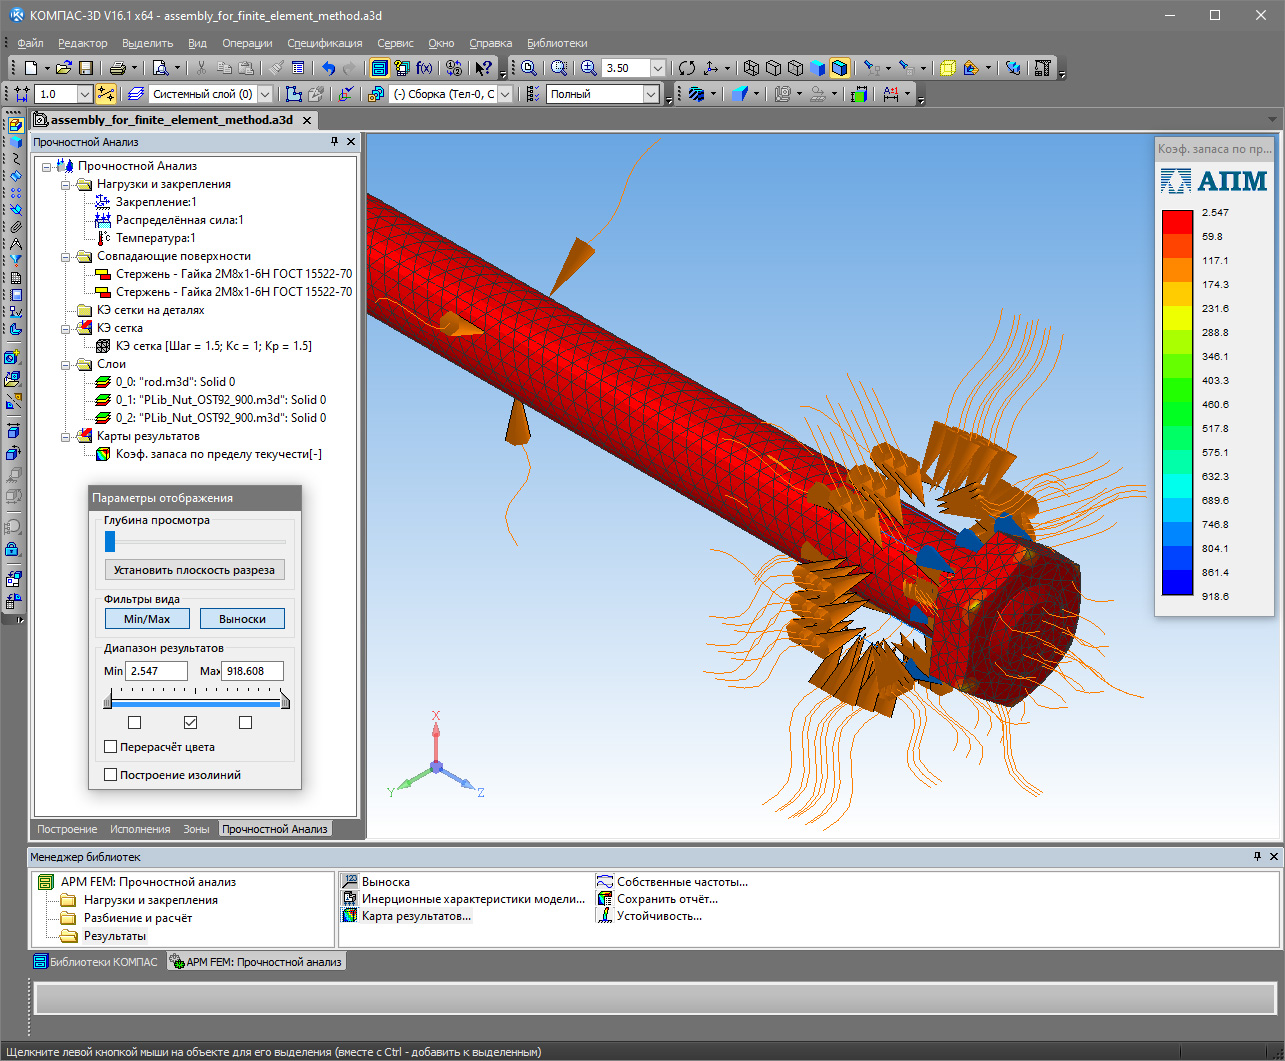
Task: Enable the Перерасчёт цвета checkbox
Action: pyautogui.click(x=111, y=747)
